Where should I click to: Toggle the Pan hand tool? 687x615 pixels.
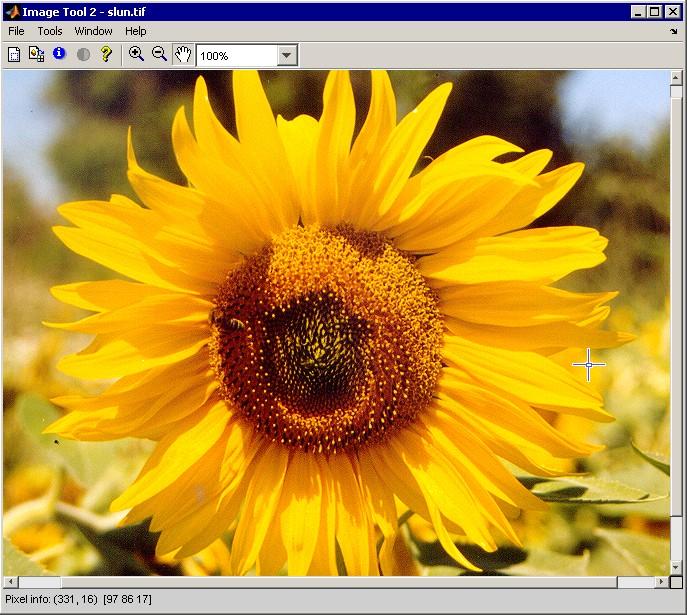click(183, 55)
